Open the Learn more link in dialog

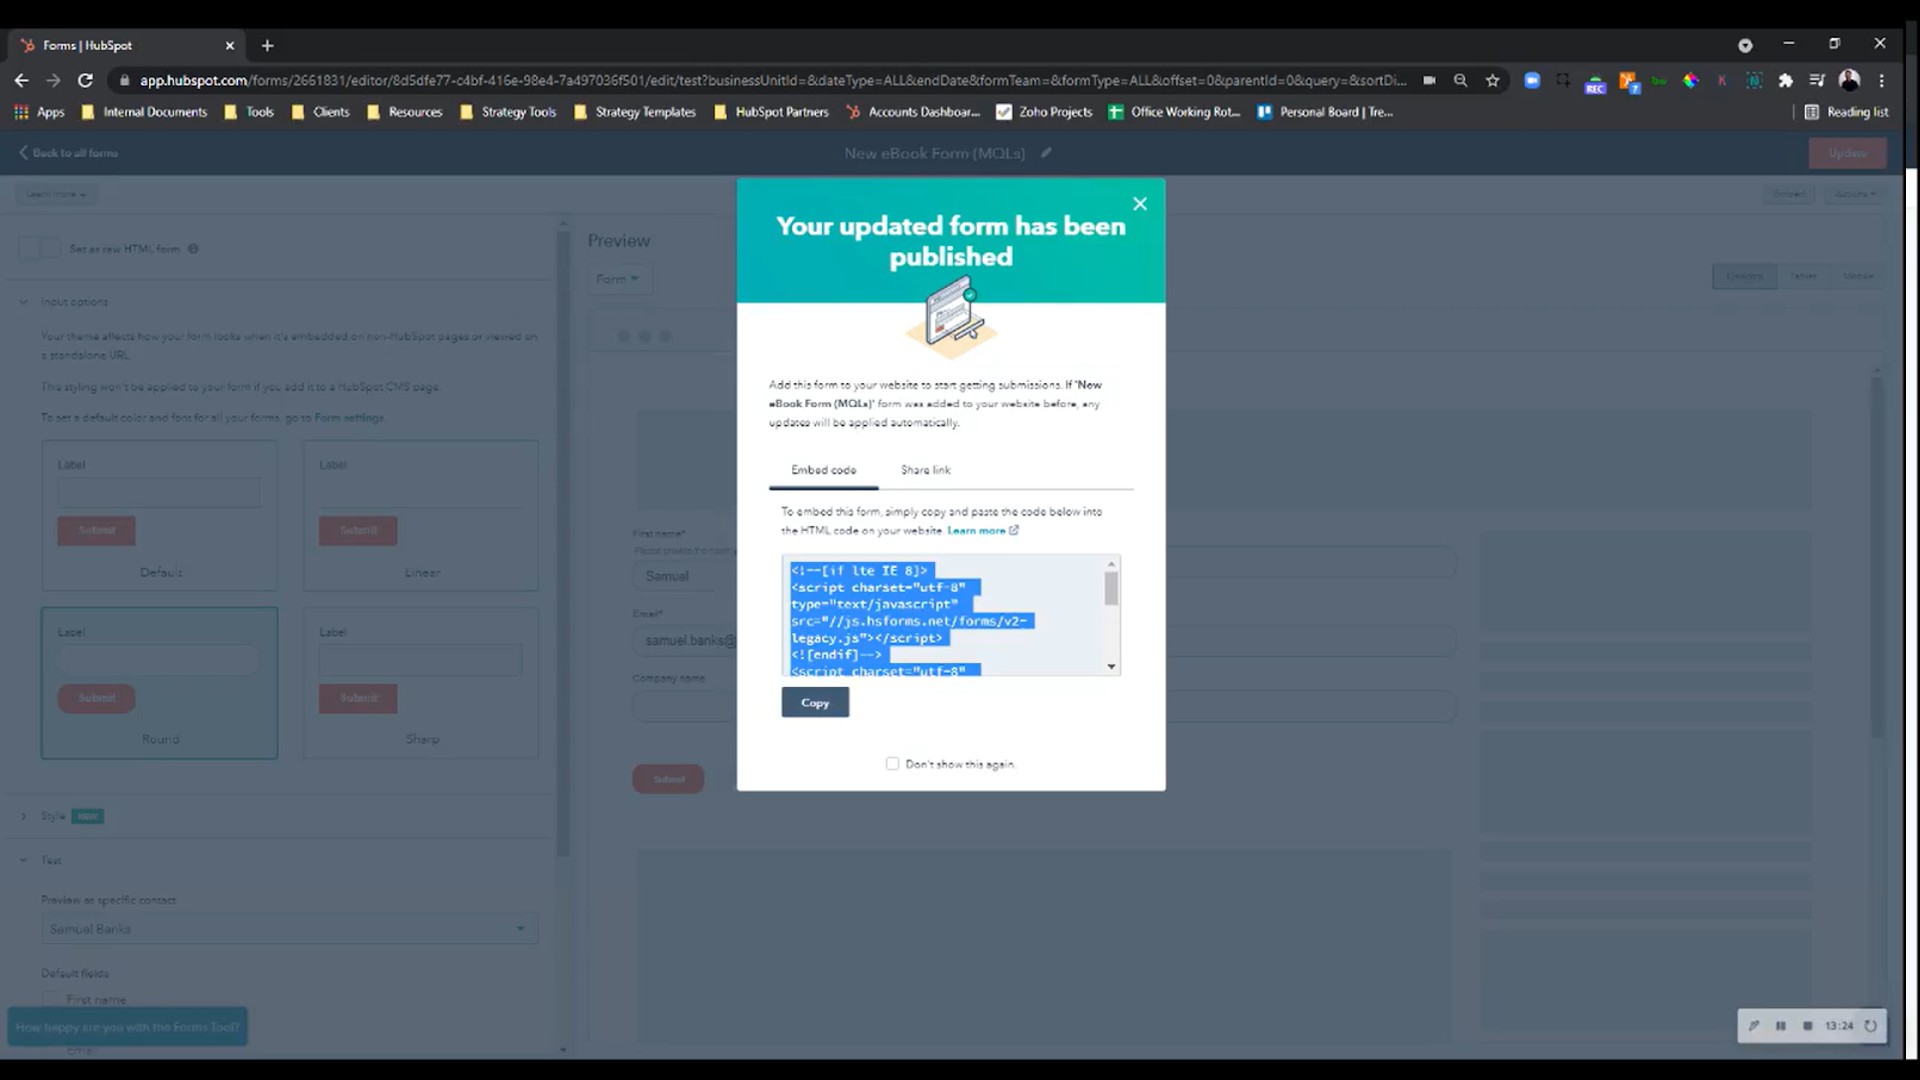(x=982, y=530)
